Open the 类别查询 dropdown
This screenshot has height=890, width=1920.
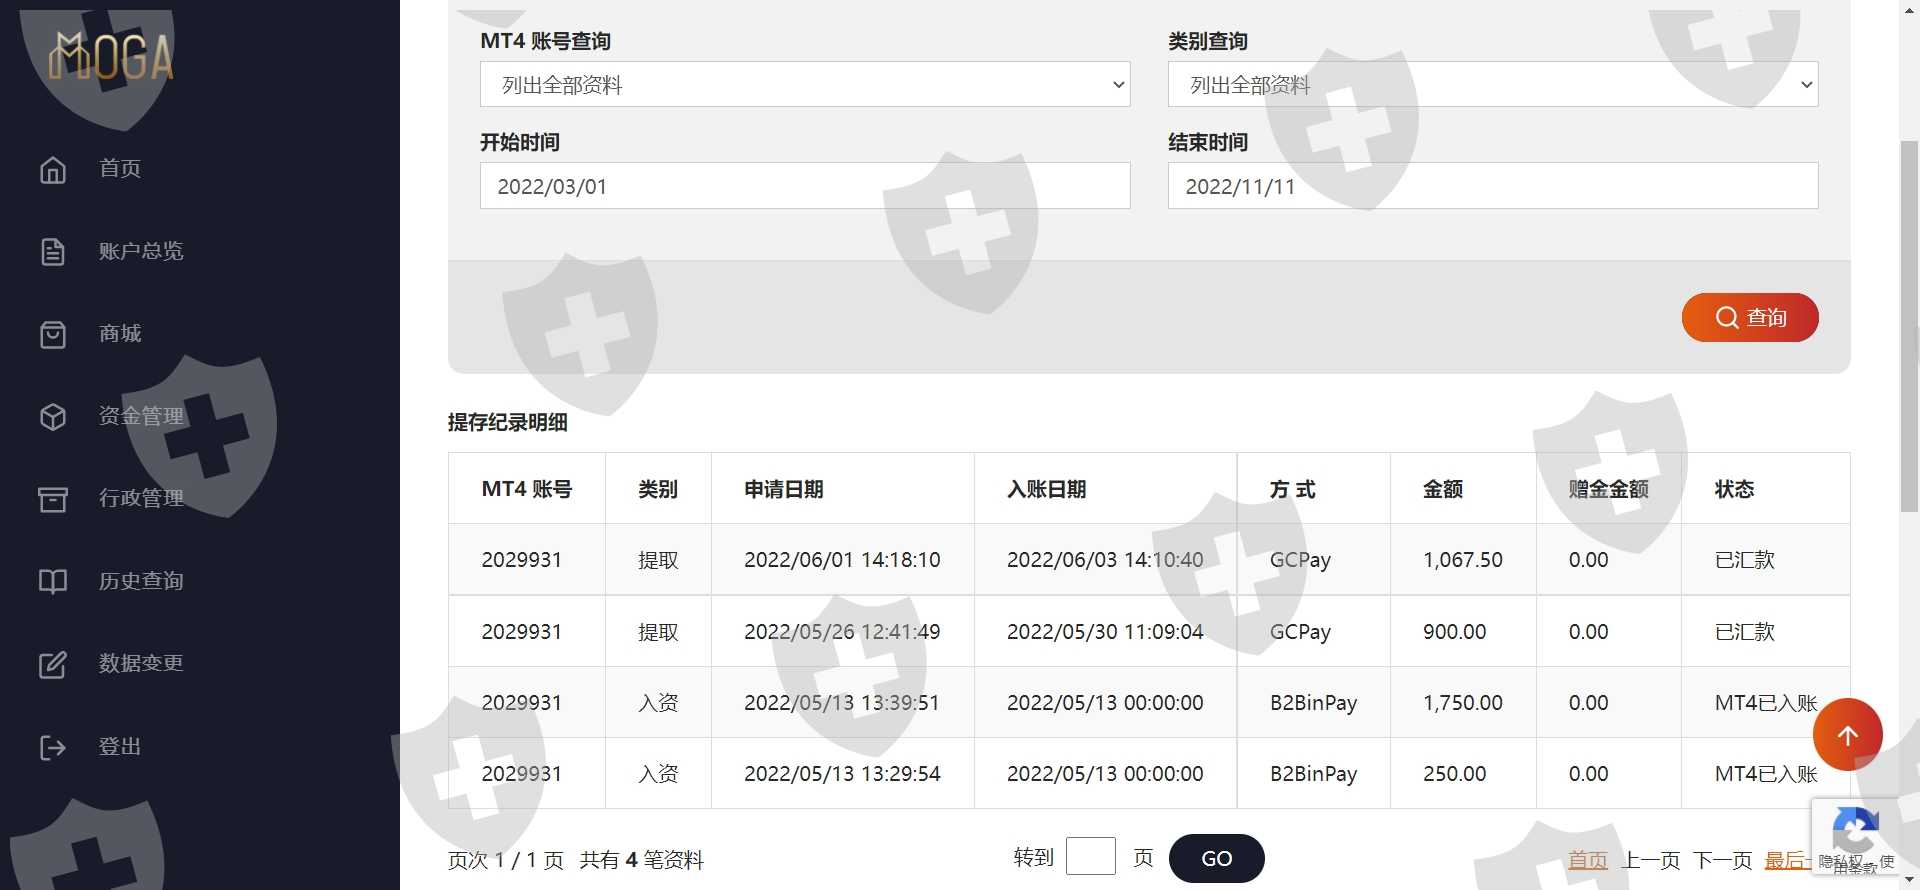[1492, 85]
